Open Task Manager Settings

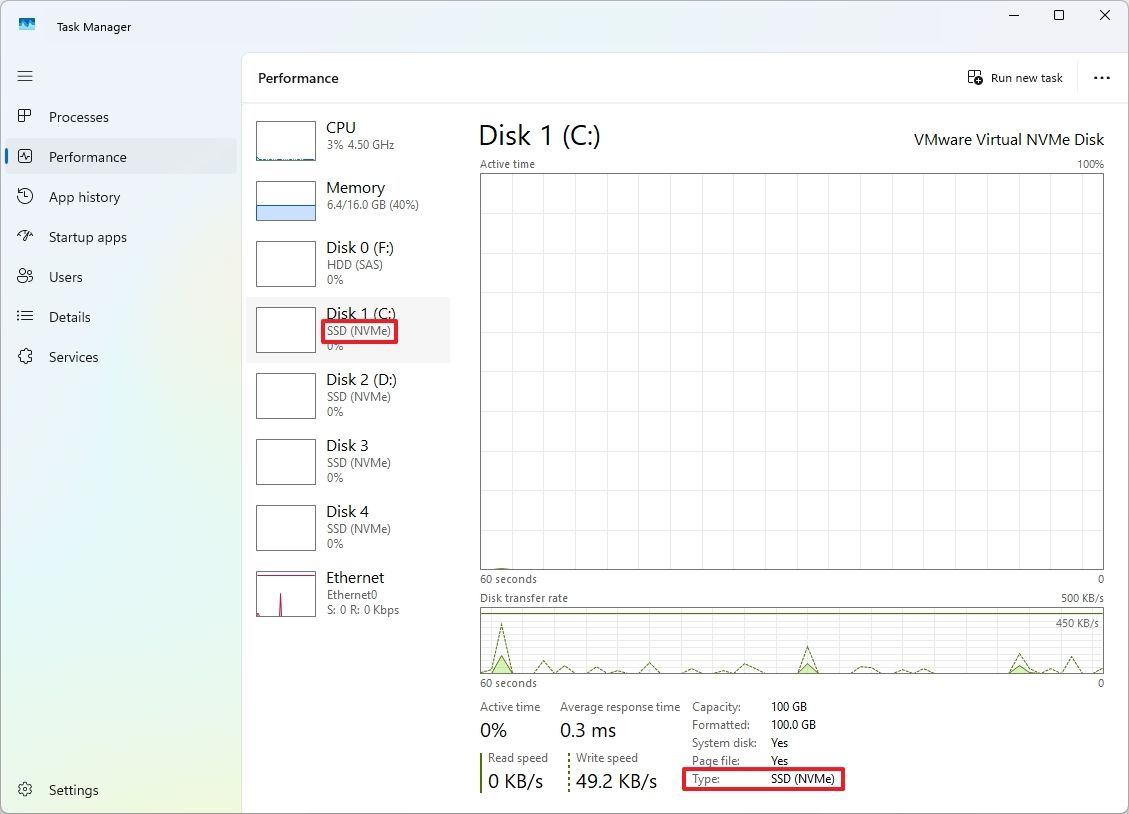pyautogui.click(x=73, y=790)
